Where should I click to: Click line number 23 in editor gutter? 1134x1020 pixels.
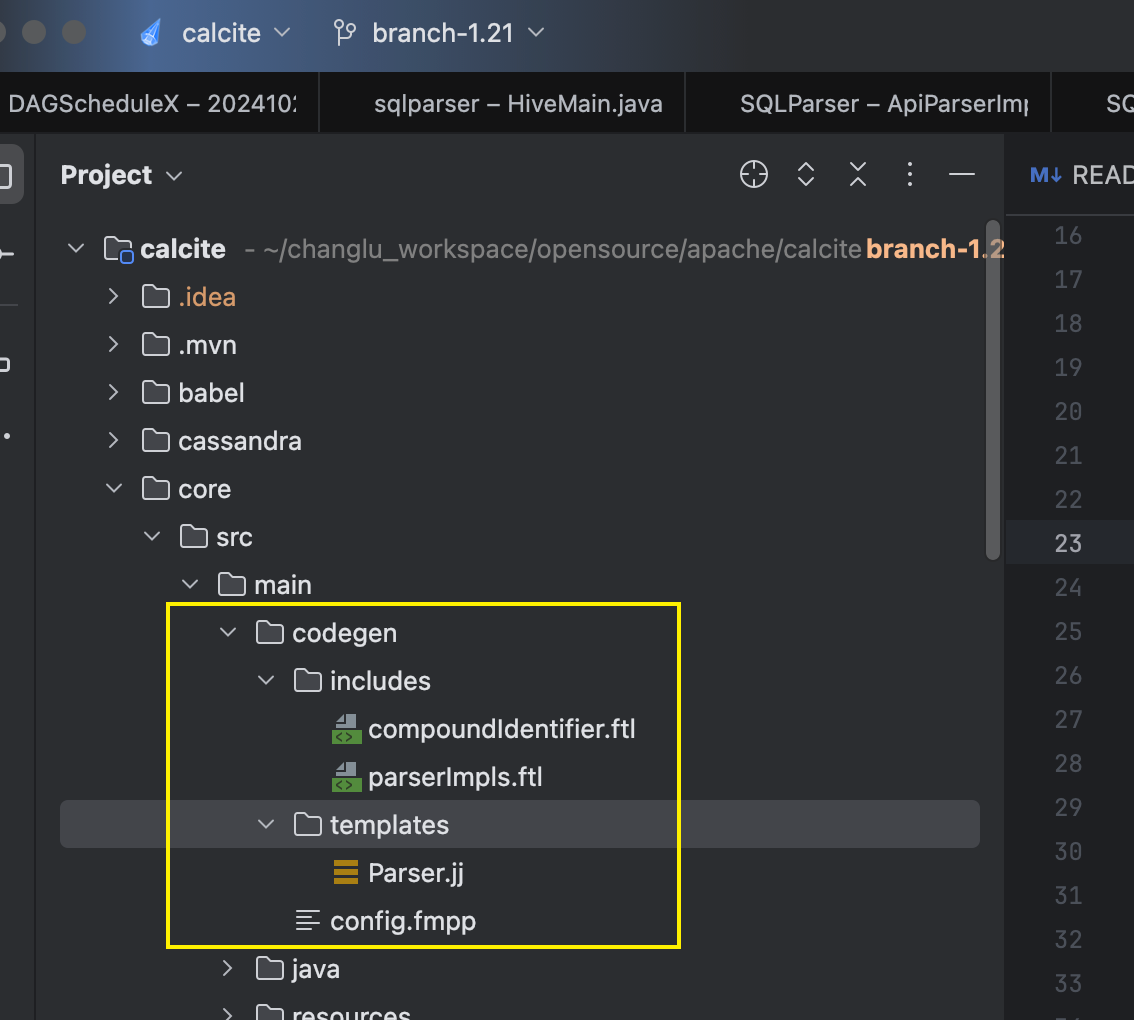(1068, 543)
